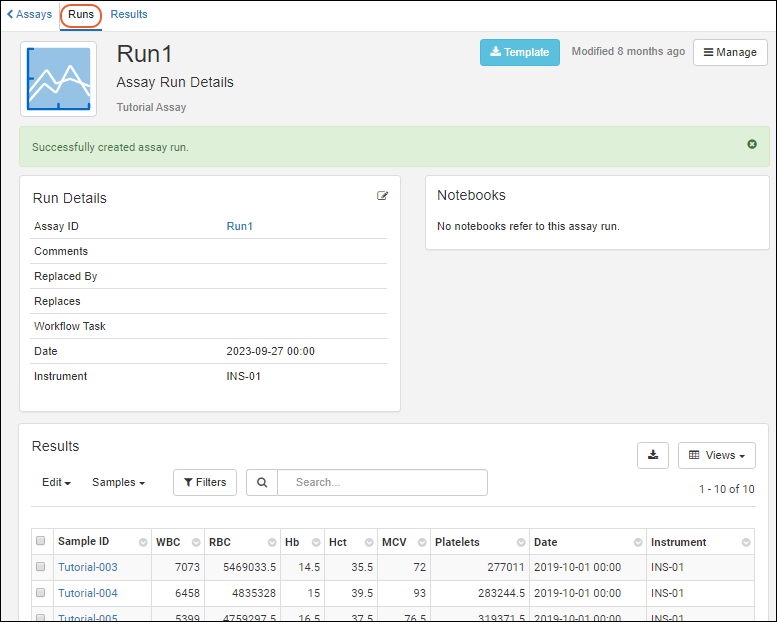This screenshot has height=622, width=777.
Task: Open the Filters button
Action: click(x=205, y=482)
